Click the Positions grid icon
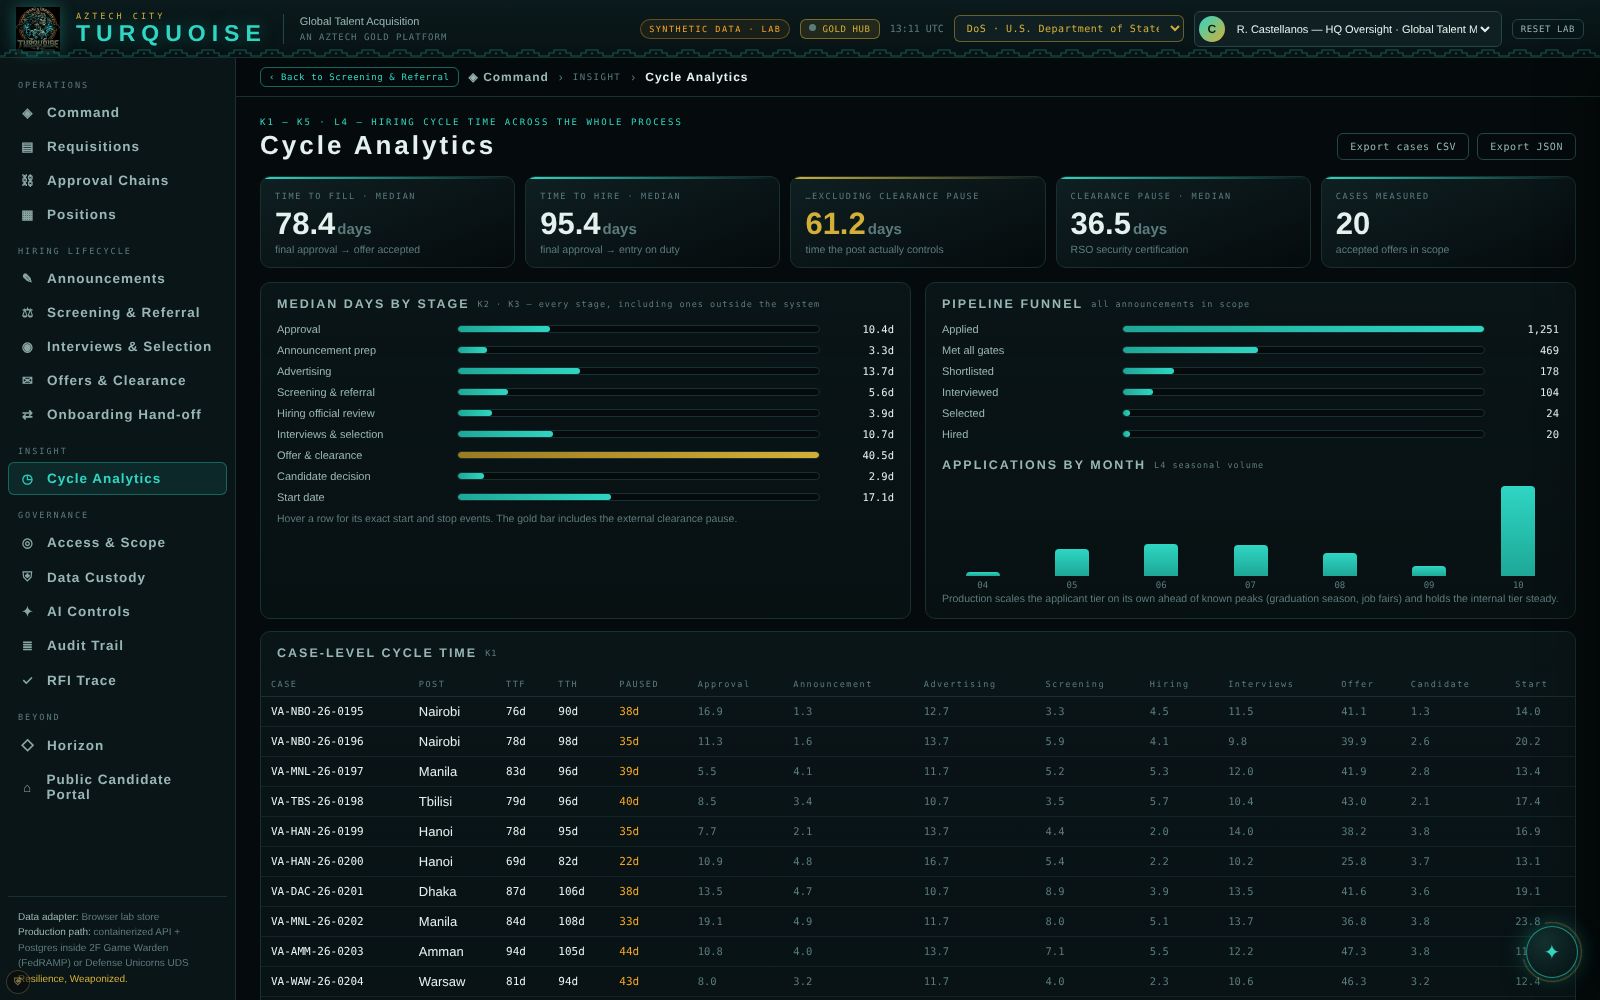The height and width of the screenshot is (1000, 1600). [27, 215]
